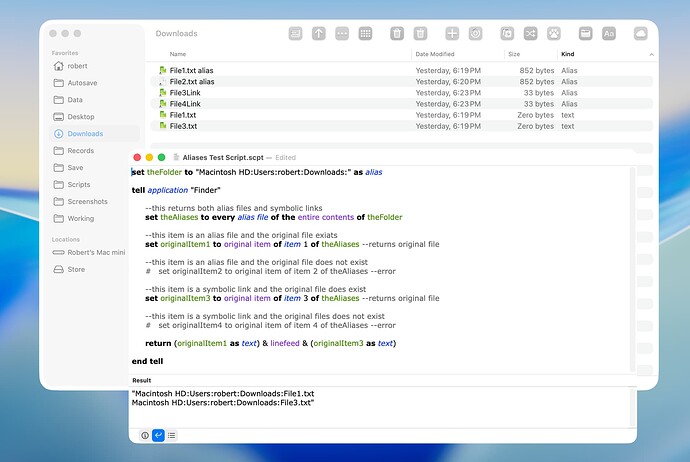The width and height of the screenshot is (690, 462).
Task: Click the copy-documents icon in Finder toolbar
Action: pos(507,33)
